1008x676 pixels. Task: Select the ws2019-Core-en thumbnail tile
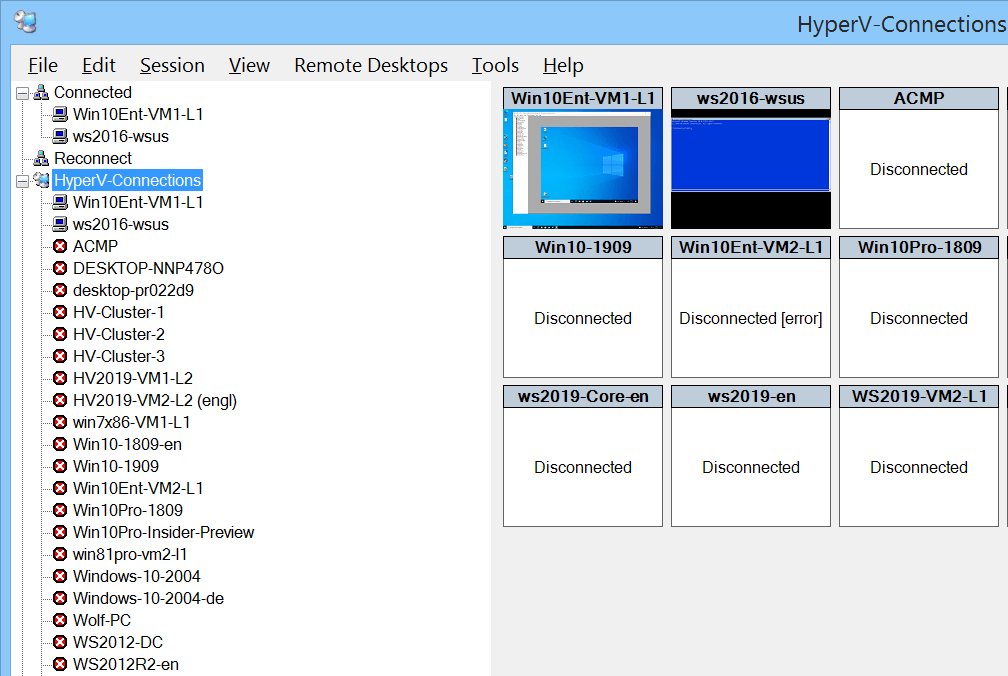click(x=583, y=456)
